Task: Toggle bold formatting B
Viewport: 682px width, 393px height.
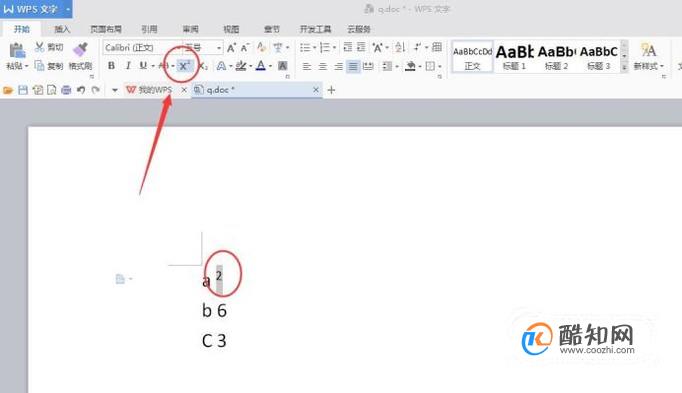Action: coord(111,66)
